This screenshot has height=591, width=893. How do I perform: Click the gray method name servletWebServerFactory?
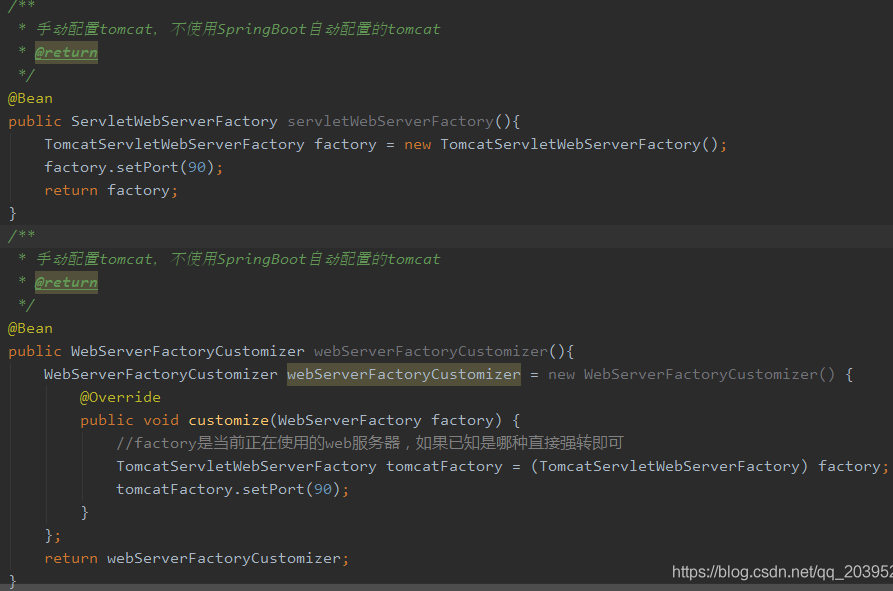tap(390, 121)
